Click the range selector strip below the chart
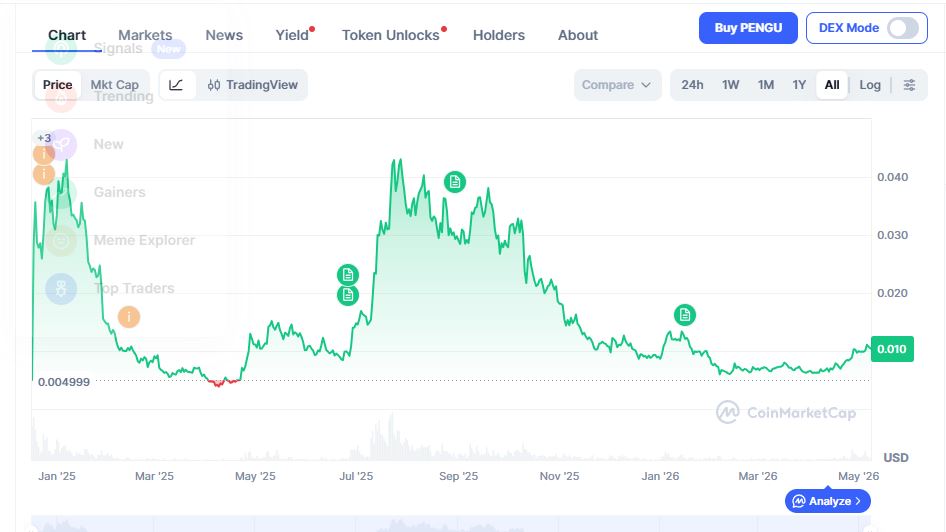This screenshot has height=532, width=946. (x=451, y=524)
